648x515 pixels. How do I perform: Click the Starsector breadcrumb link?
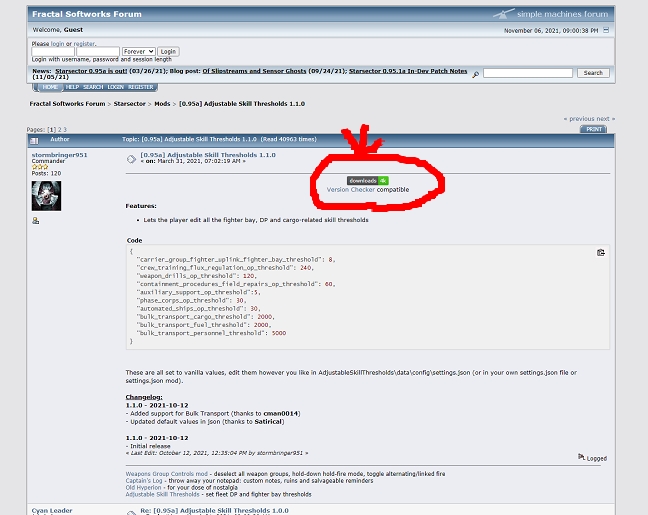tap(129, 104)
